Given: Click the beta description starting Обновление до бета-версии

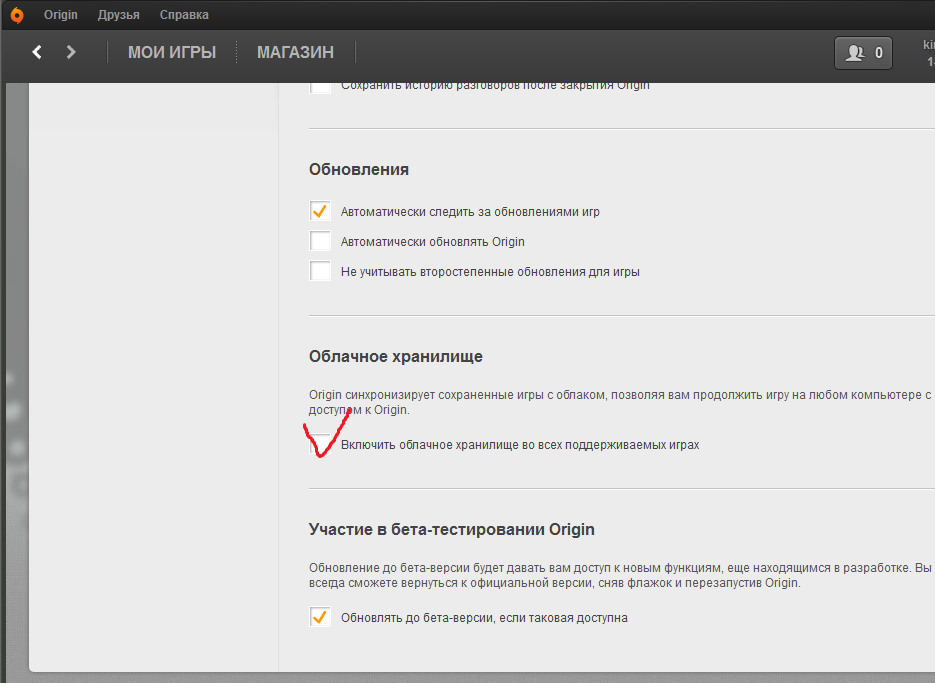Looking at the screenshot, I should point(620,575).
